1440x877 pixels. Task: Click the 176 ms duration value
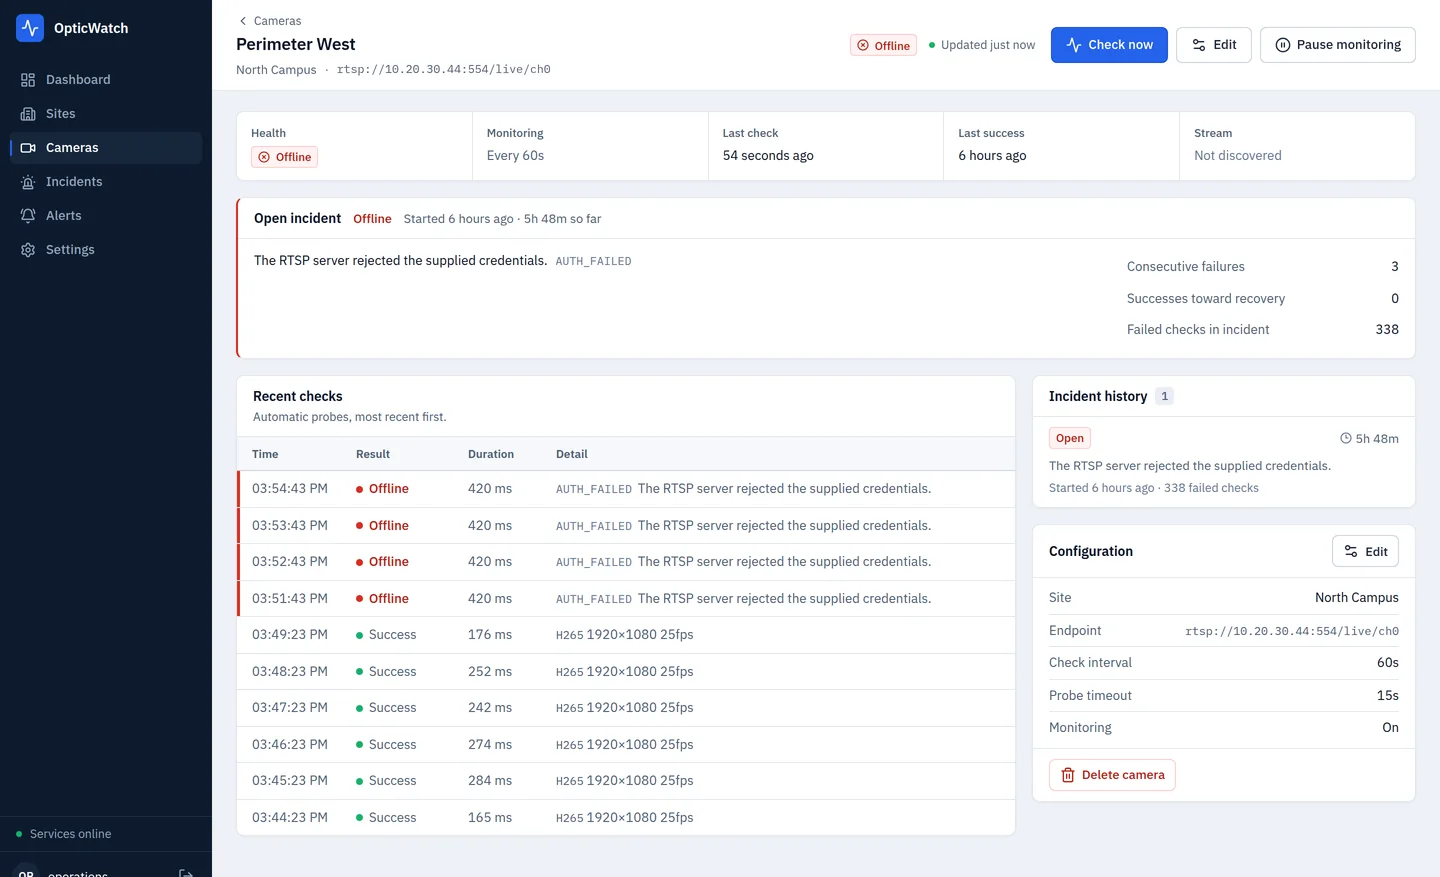coord(490,635)
